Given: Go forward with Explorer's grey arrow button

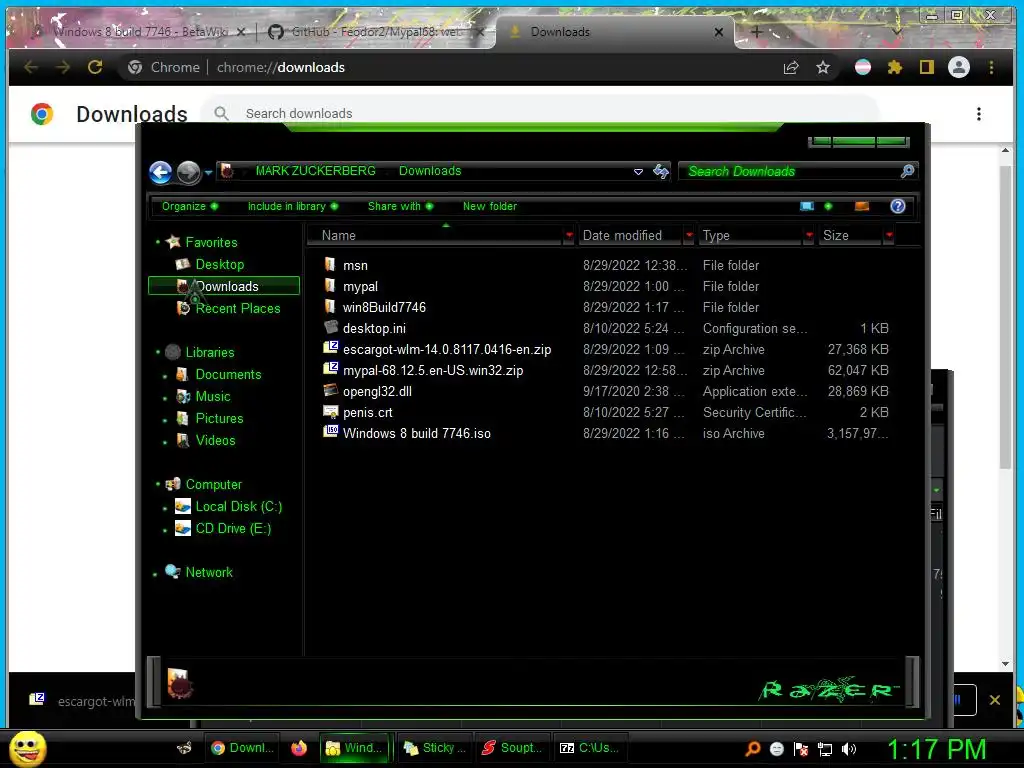Looking at the screenshot, I should click(x=189, y=172).
